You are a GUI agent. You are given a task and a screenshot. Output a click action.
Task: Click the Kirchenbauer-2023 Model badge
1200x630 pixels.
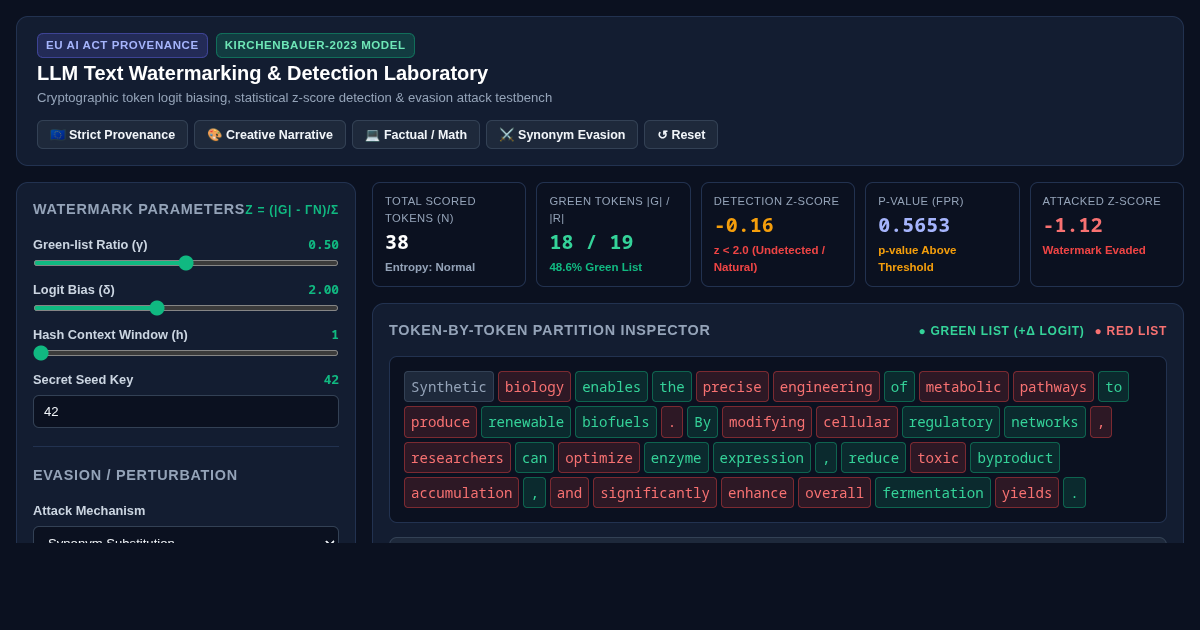pyautogui.click(x=315, y=45)
